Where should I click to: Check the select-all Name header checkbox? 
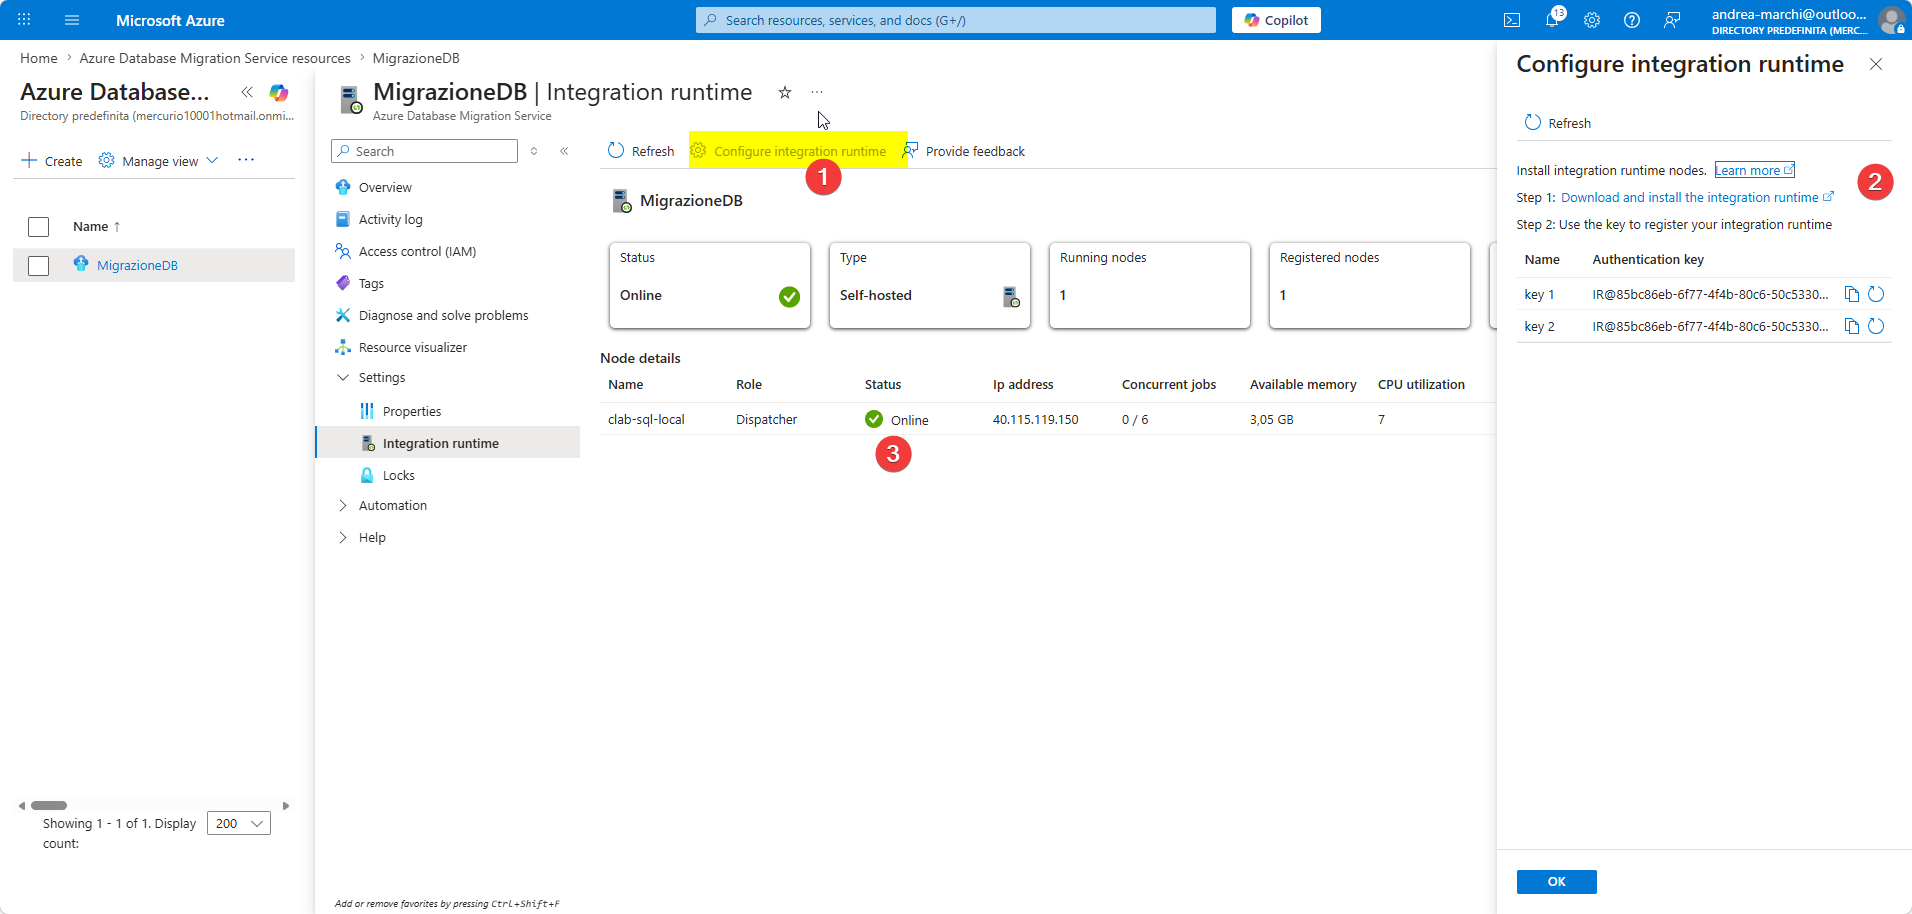[39, 227]
